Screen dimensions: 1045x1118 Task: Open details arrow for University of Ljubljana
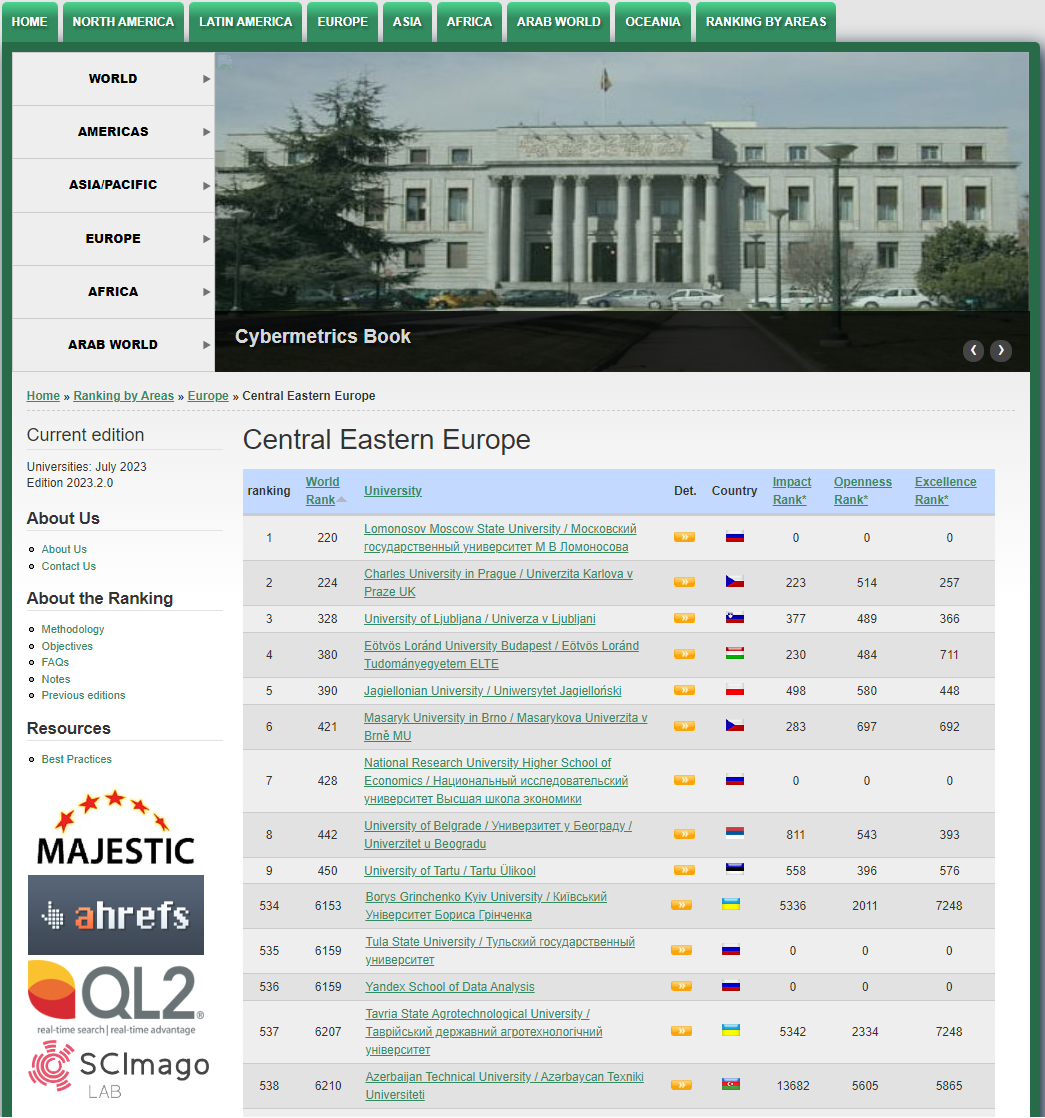(x=684, y=618)
